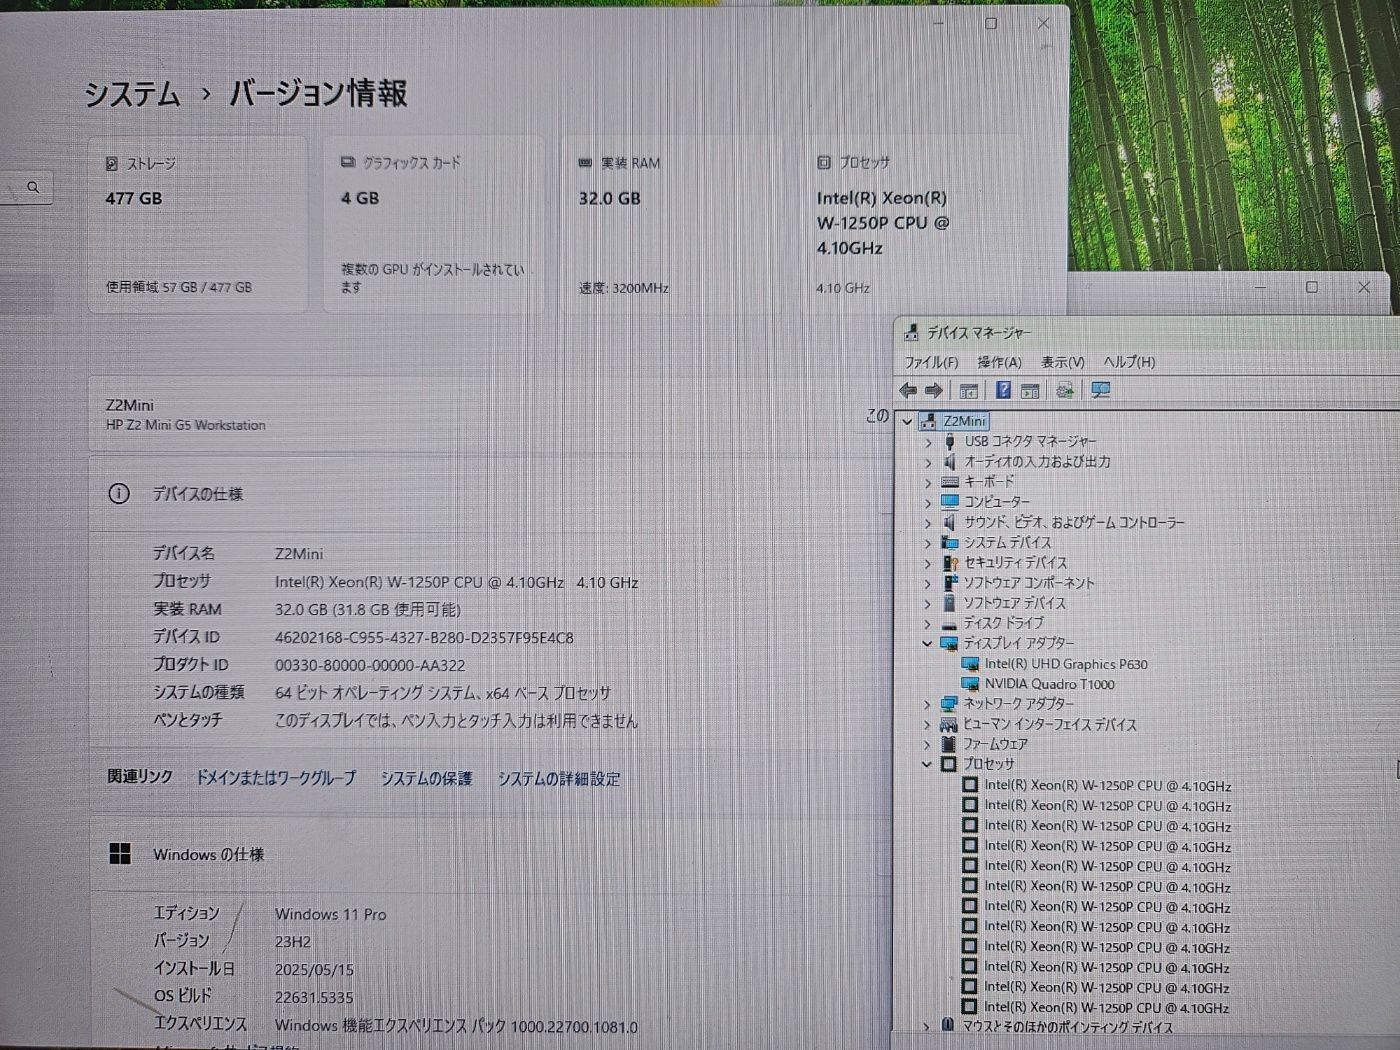1400x1050 pixels.
Task: Click the Back arrow in Device Manager toolbar
Action: pos(908,390)
